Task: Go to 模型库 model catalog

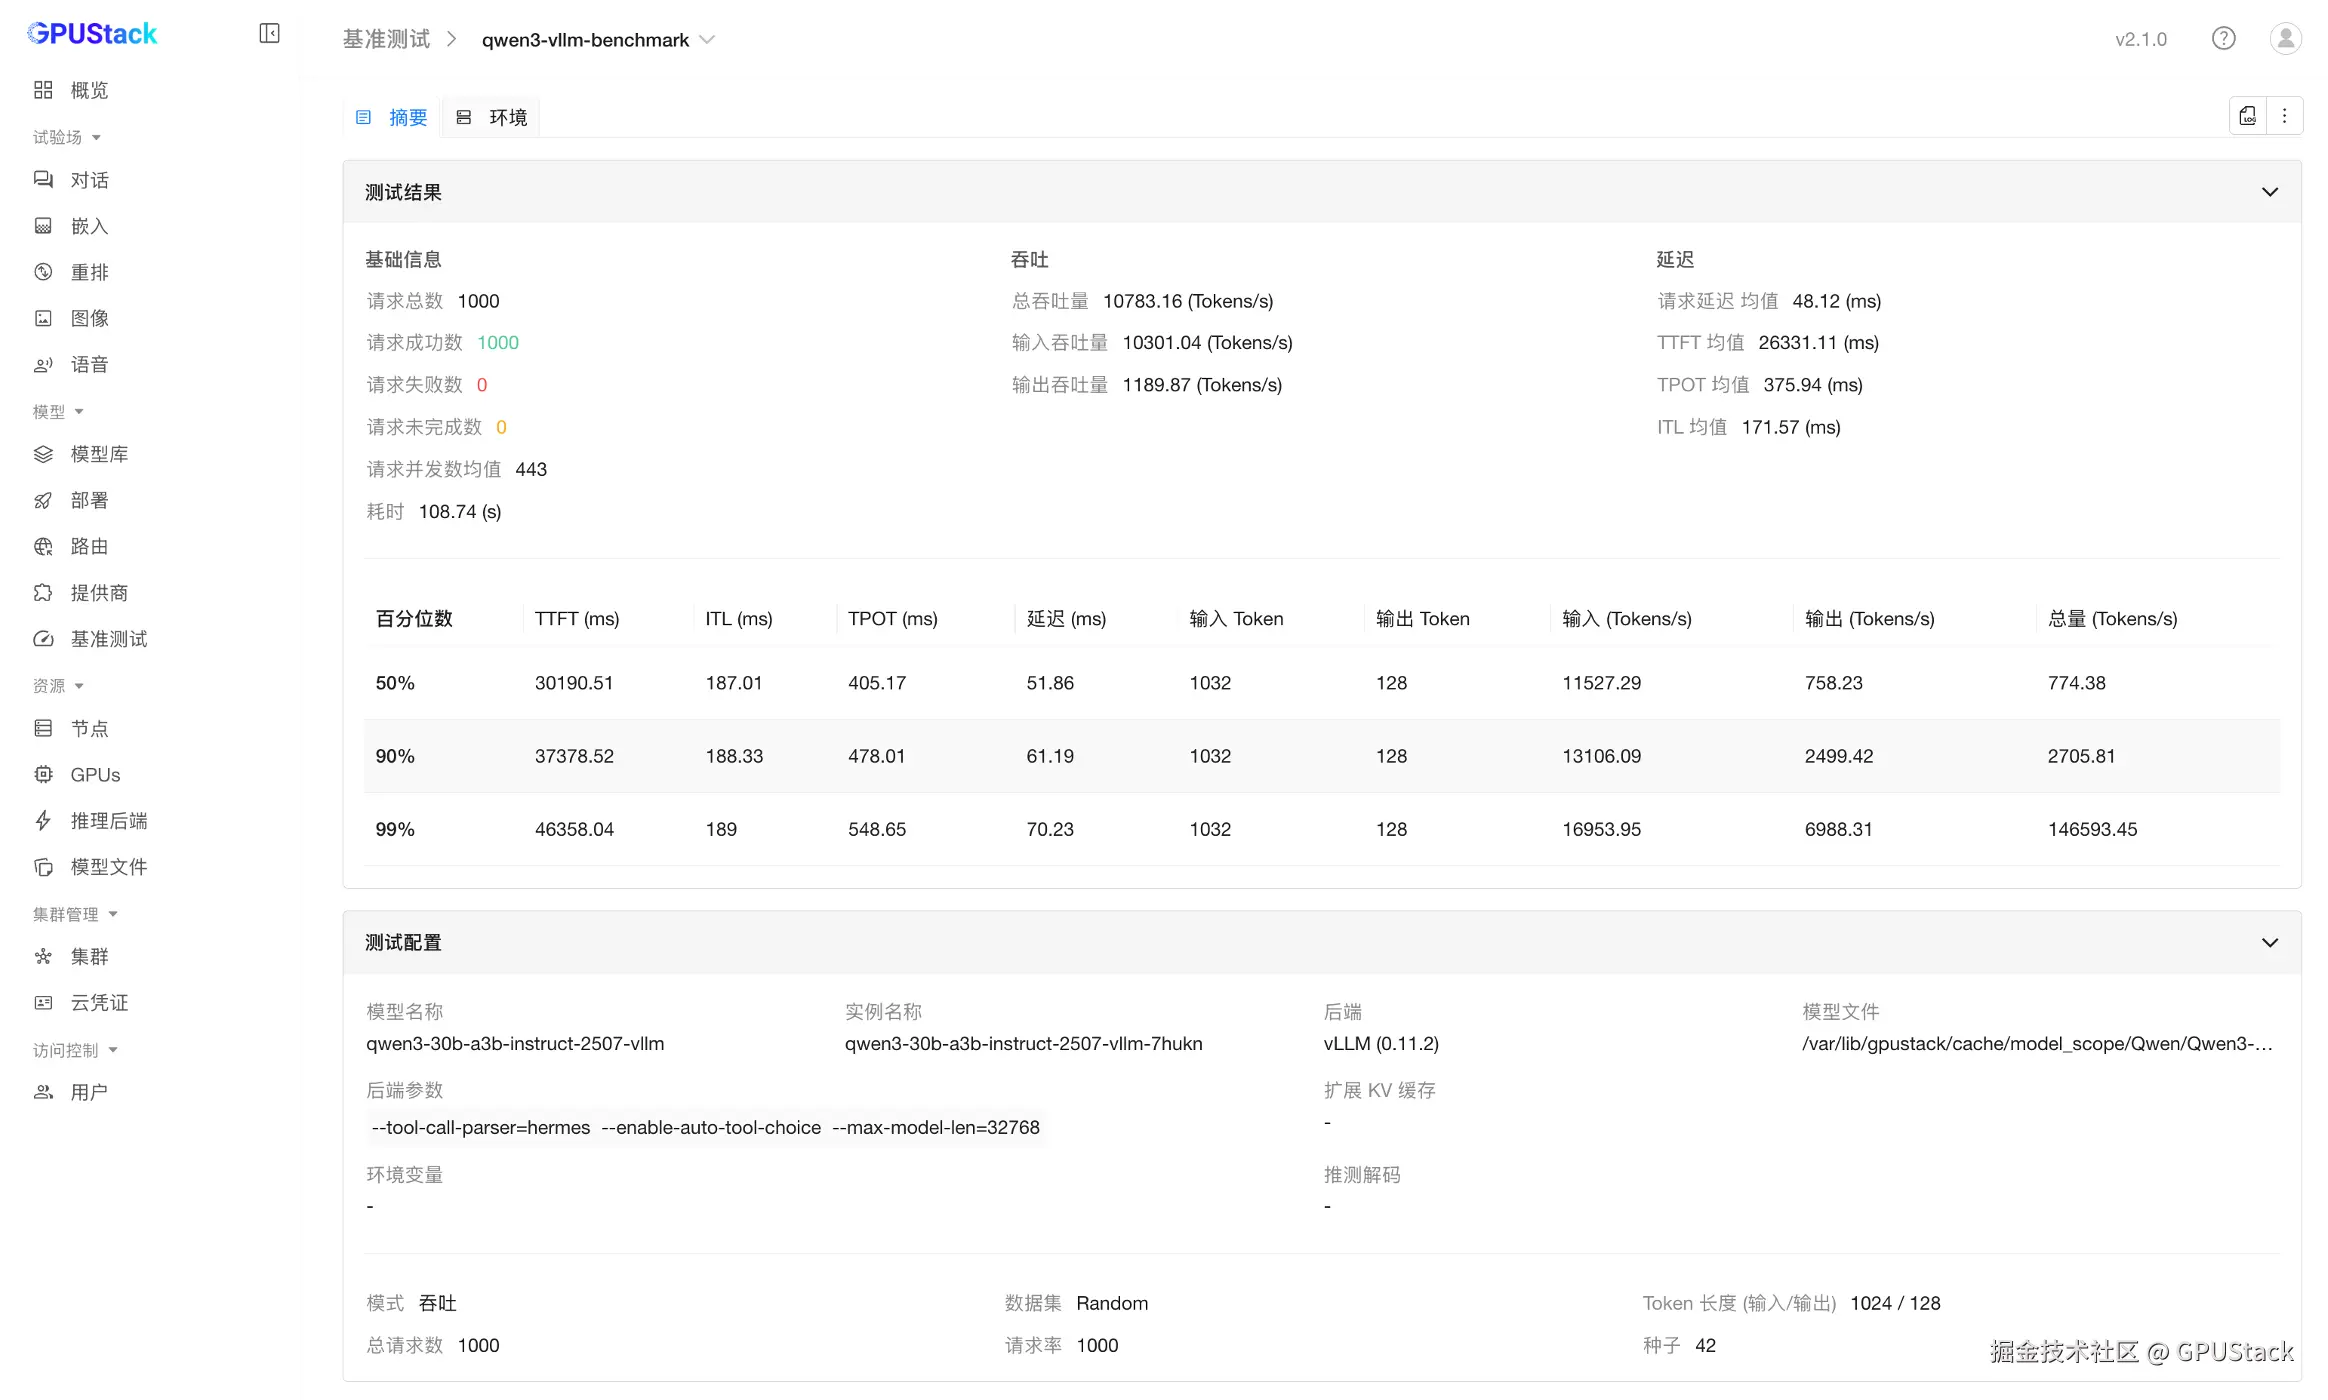Action: (x=99, y=454)
